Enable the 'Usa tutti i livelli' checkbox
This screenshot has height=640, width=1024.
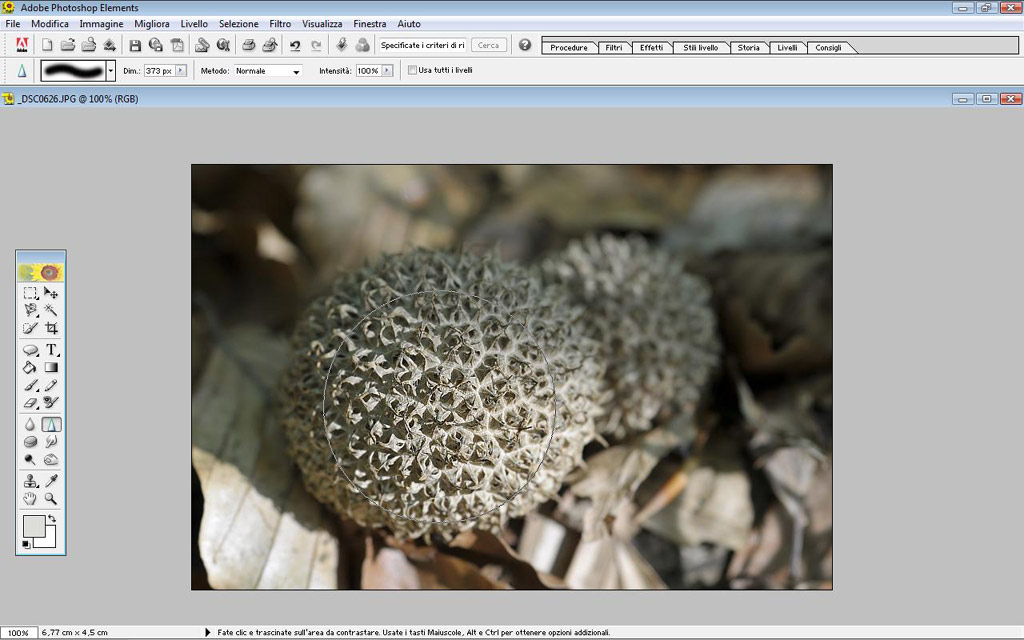412,71
